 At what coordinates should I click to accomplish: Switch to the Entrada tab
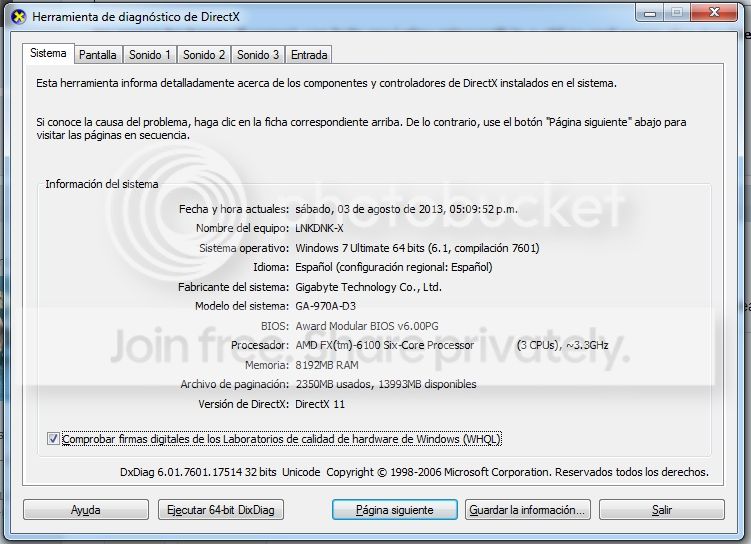click(308, 55)
